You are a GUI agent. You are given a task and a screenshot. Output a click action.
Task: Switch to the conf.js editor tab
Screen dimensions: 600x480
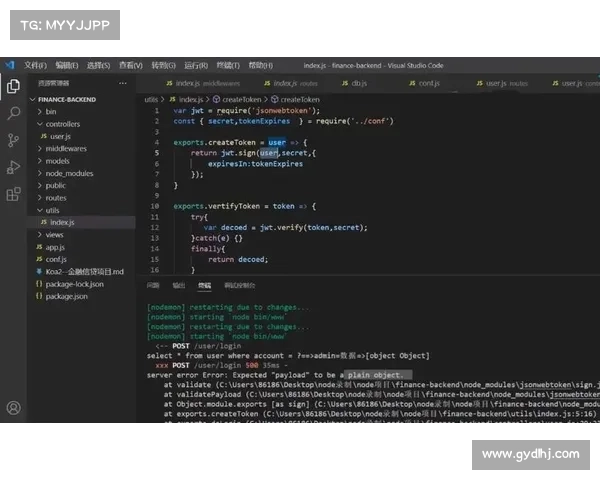[x=428, y=84]
